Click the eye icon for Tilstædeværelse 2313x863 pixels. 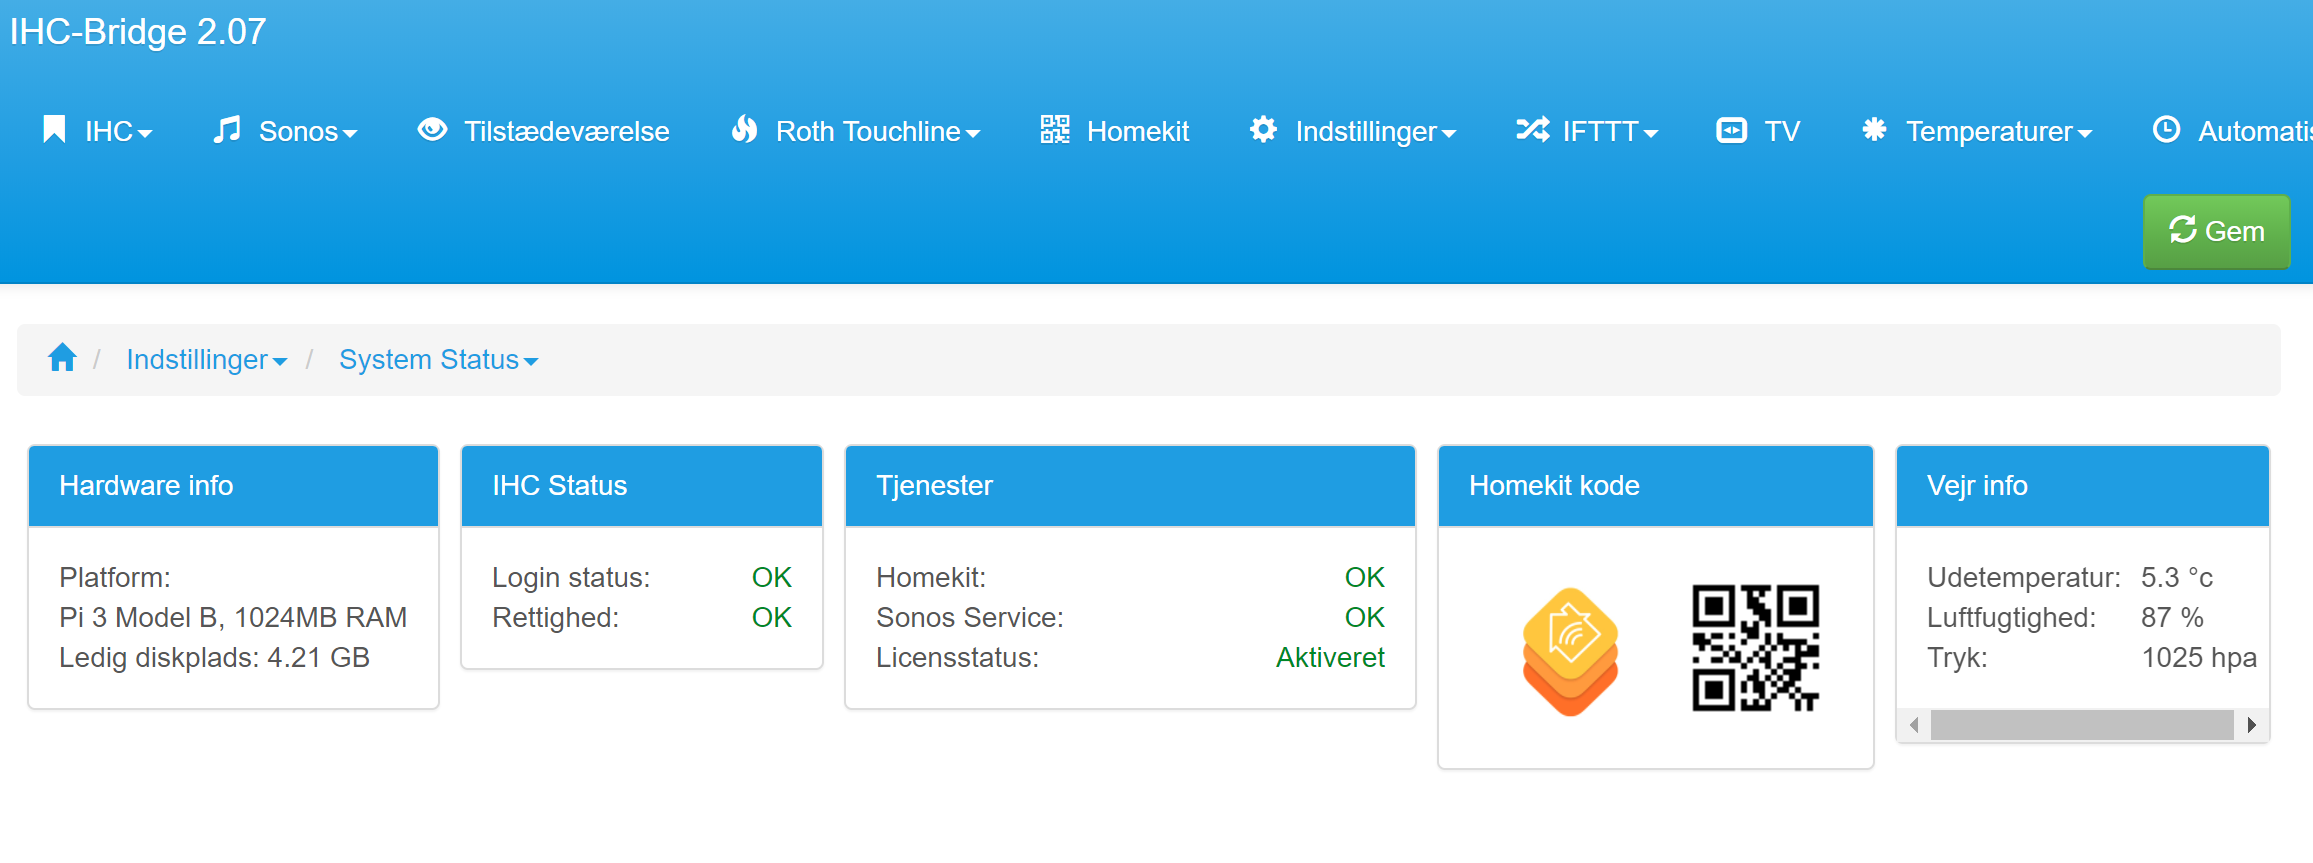point(432,130)
